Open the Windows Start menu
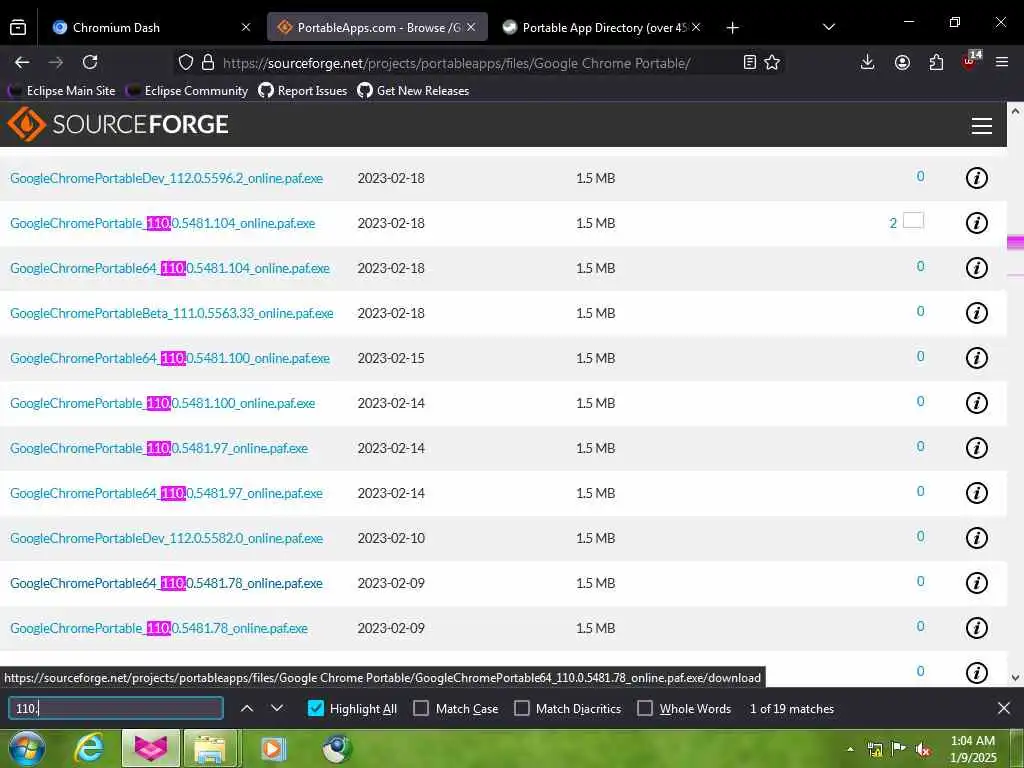The width and height of the screenshot is (1024, 768). pos(26,748)
